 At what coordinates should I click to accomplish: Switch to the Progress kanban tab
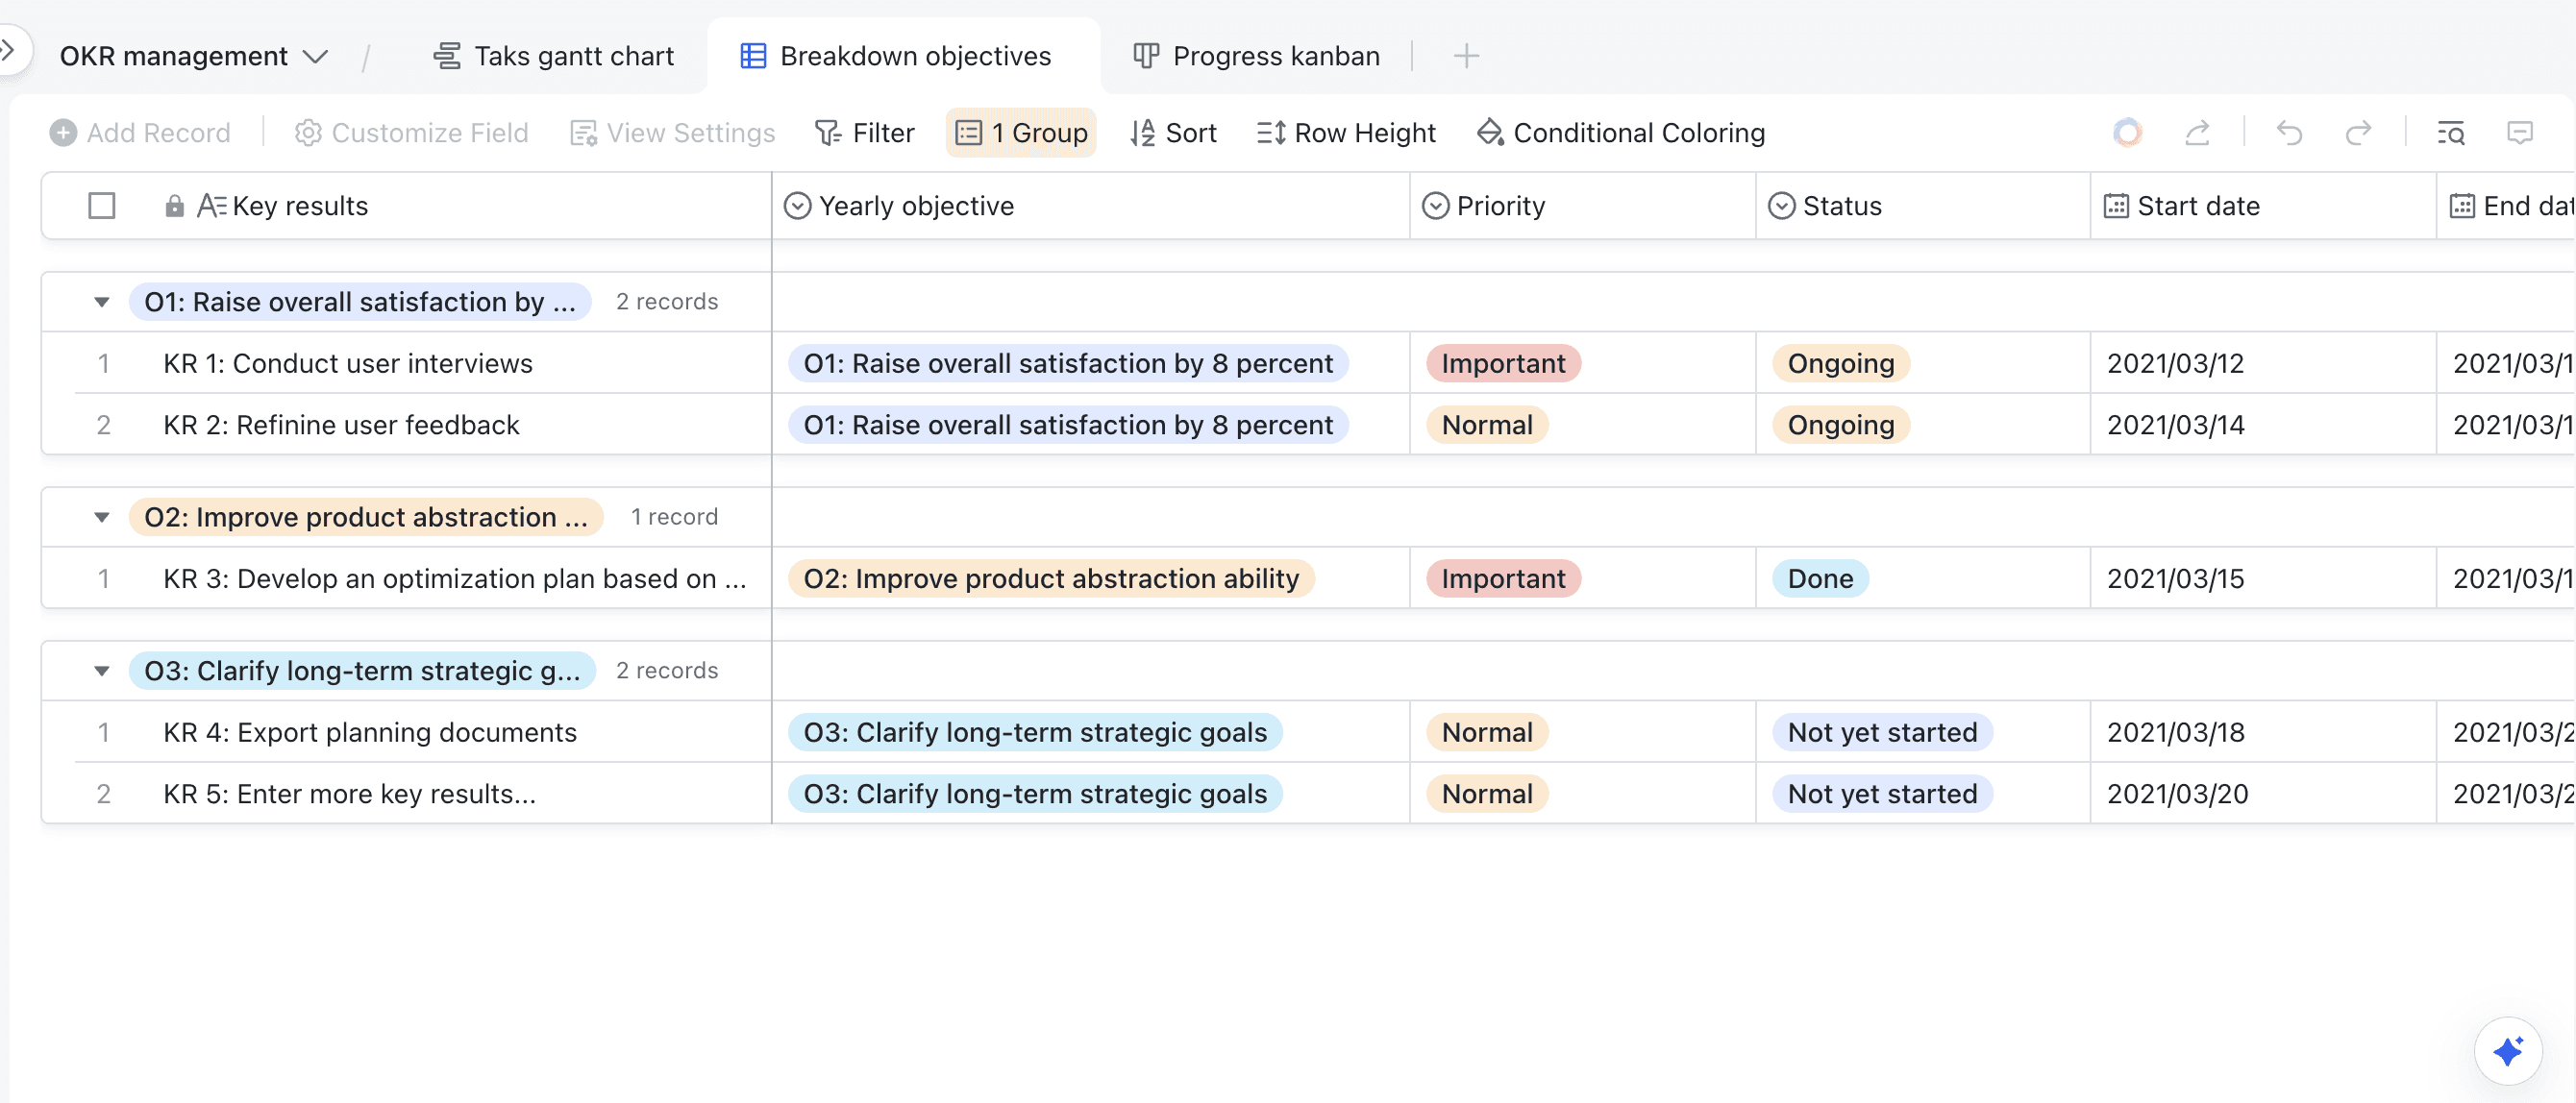click(x=1256, y=56)
